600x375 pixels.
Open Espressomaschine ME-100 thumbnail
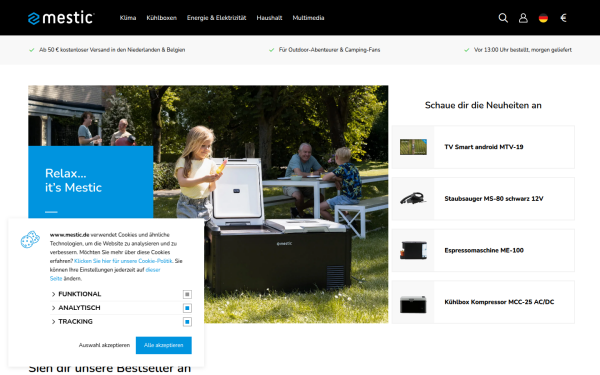coord(413,250)
